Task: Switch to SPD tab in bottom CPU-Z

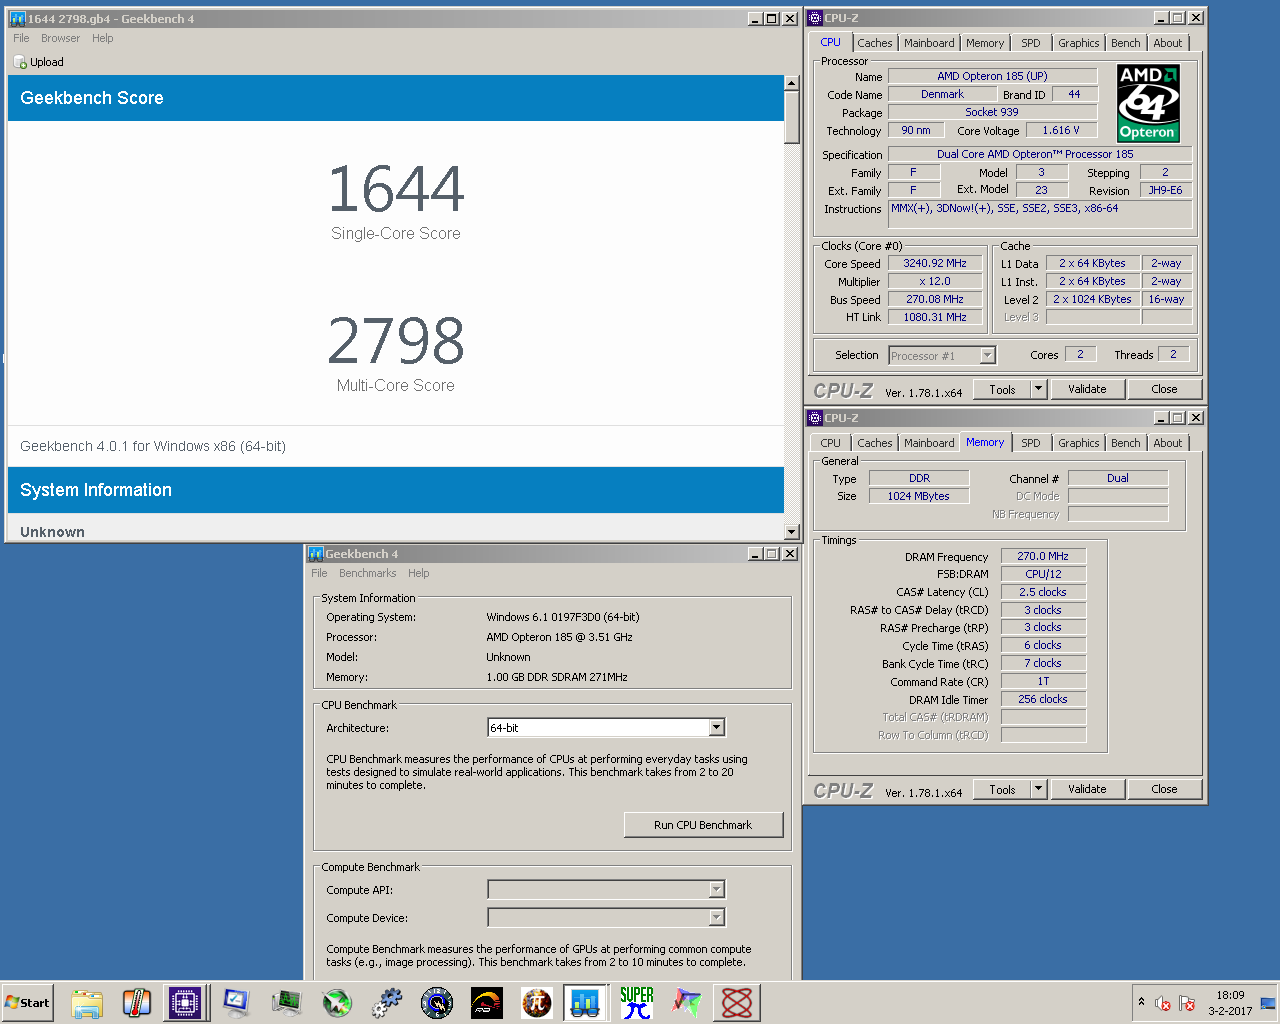Action: click(1031, 443)
